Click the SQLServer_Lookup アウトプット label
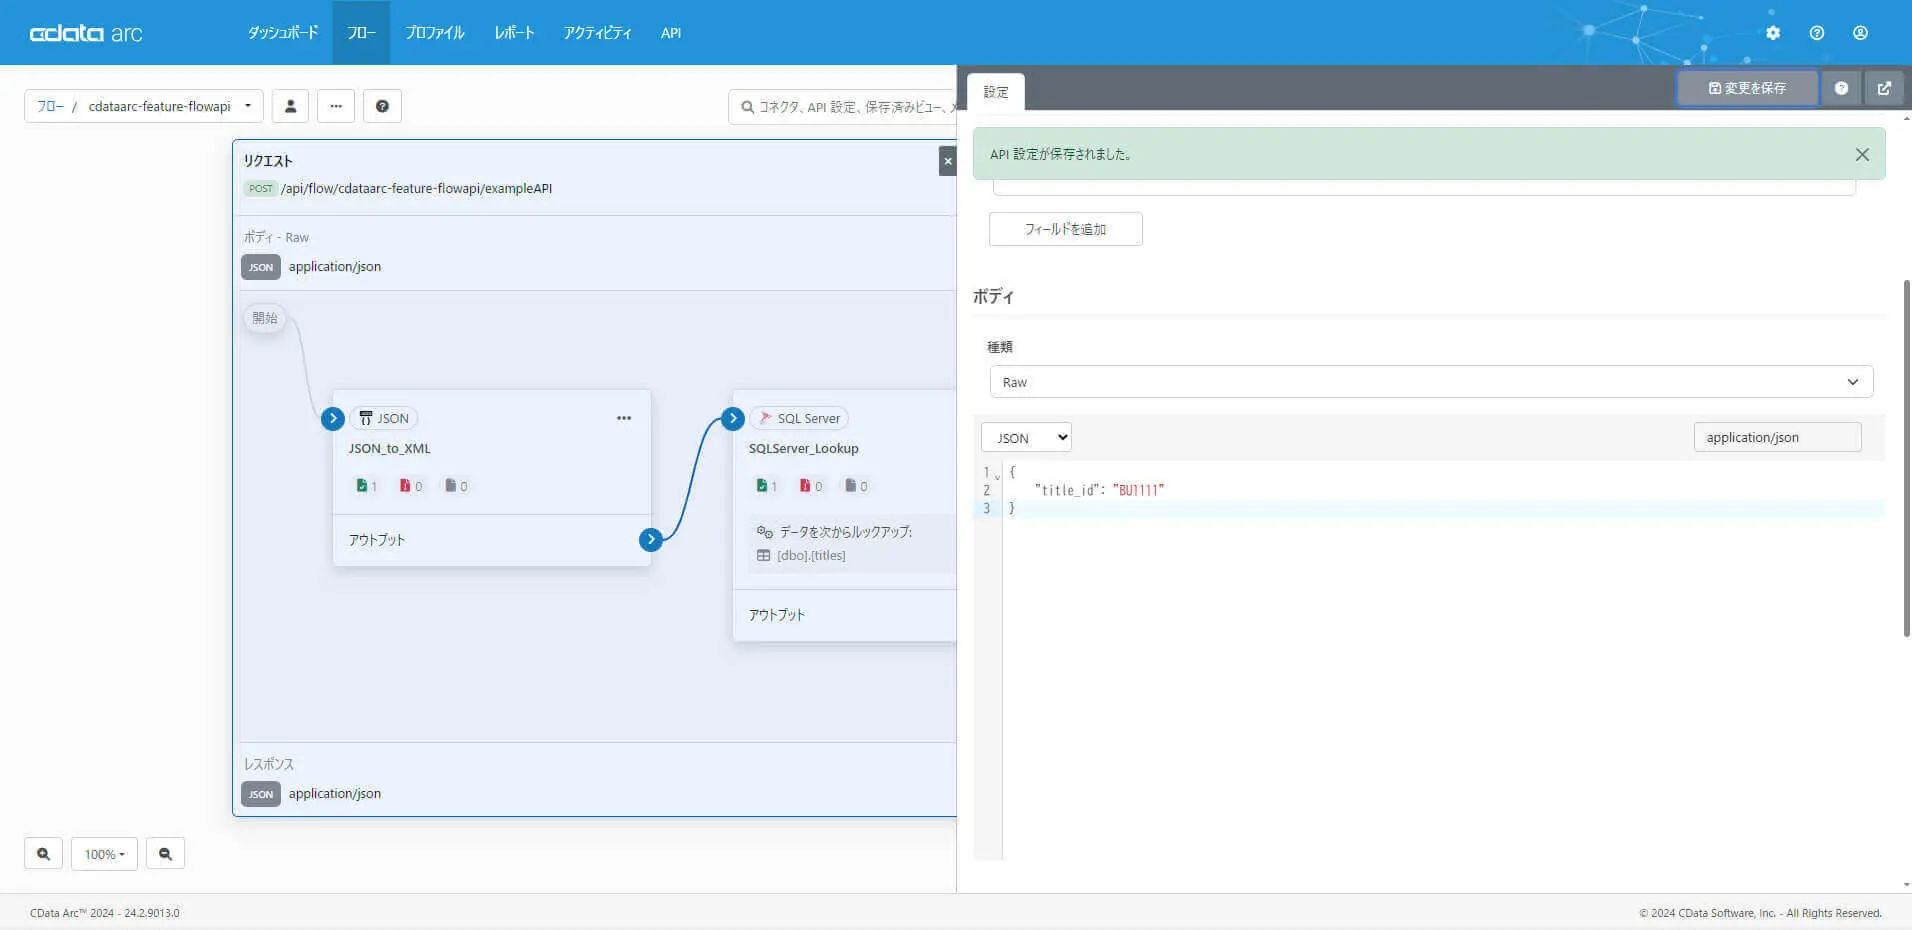The width and height of the screenshot is (1912, 930). (777, 615)
